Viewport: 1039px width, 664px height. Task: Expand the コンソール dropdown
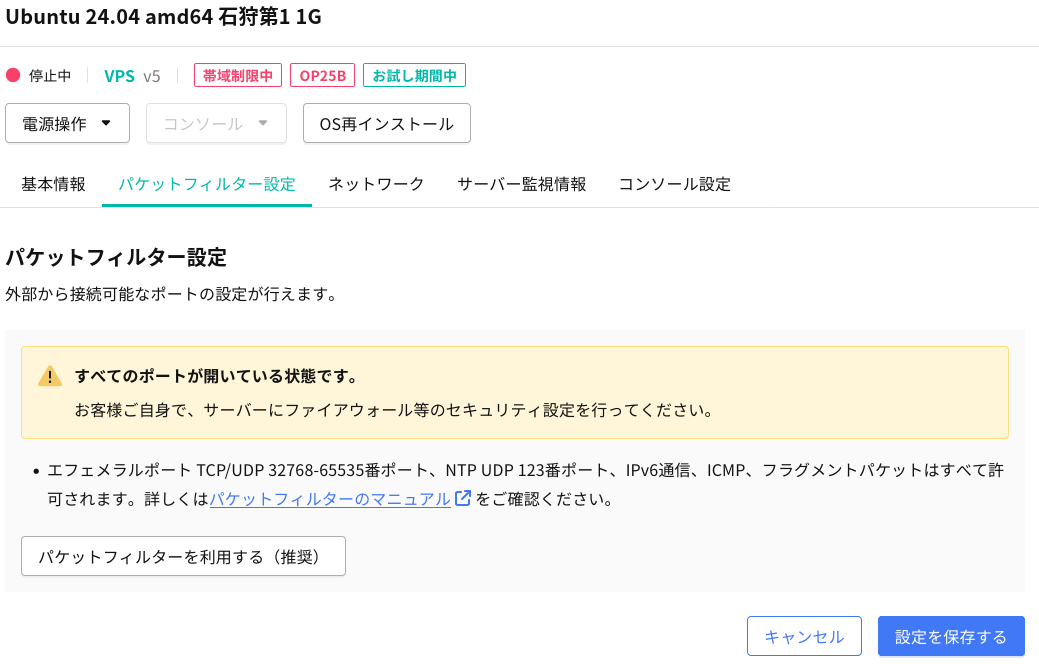click(x=216, y=123)
